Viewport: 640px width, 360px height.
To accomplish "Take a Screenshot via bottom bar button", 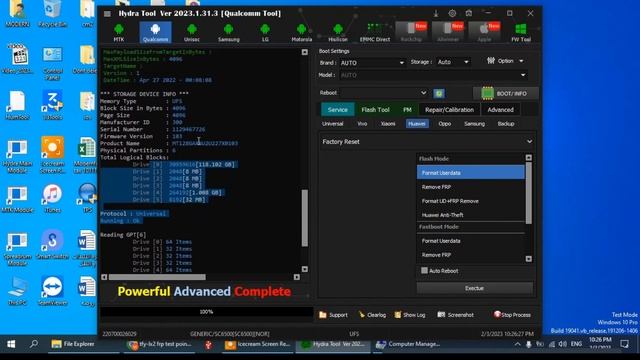I will (456, 315).
